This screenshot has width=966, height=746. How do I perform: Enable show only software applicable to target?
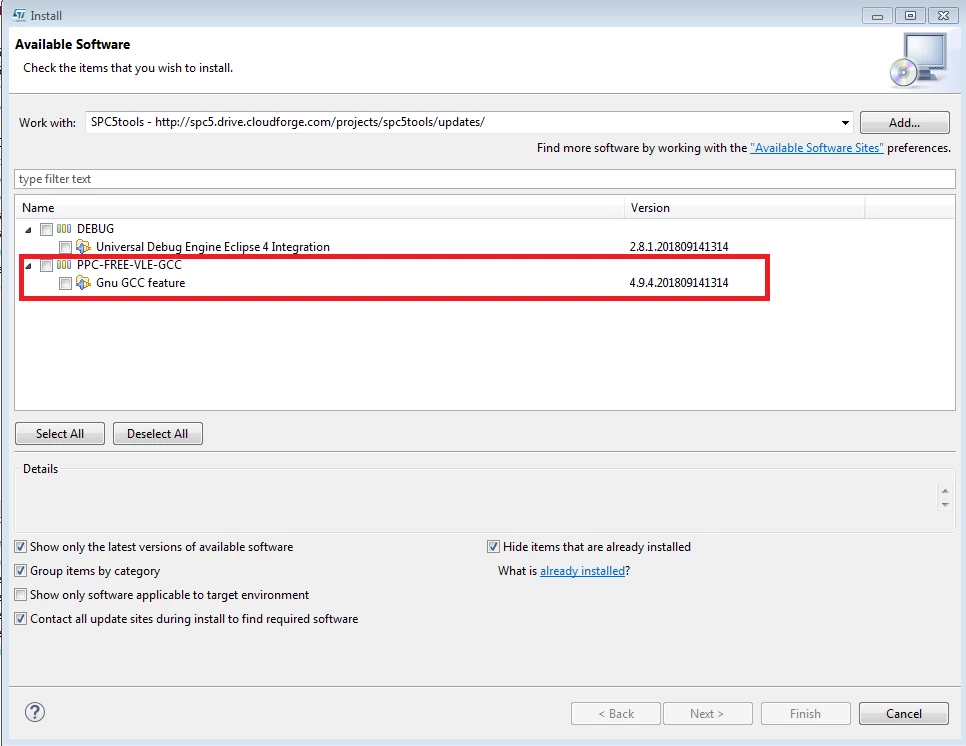(x=21, y=594)
